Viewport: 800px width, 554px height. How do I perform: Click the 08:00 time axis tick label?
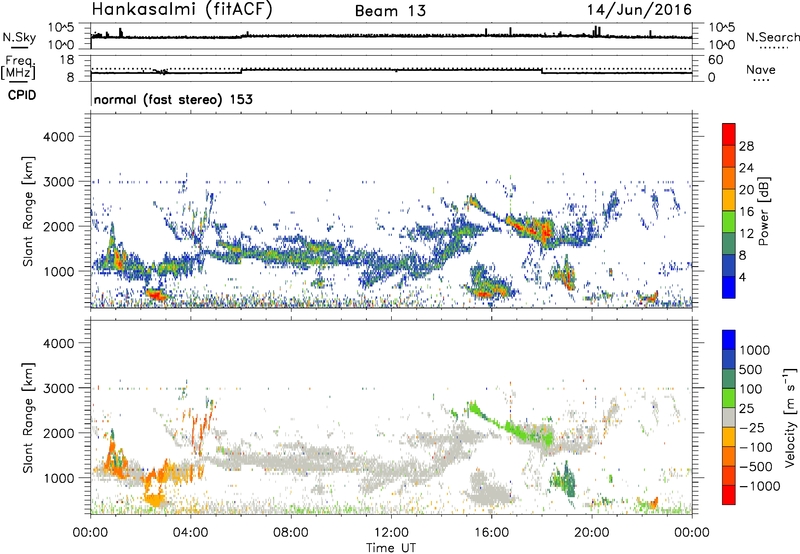click(x=291, y=533)
